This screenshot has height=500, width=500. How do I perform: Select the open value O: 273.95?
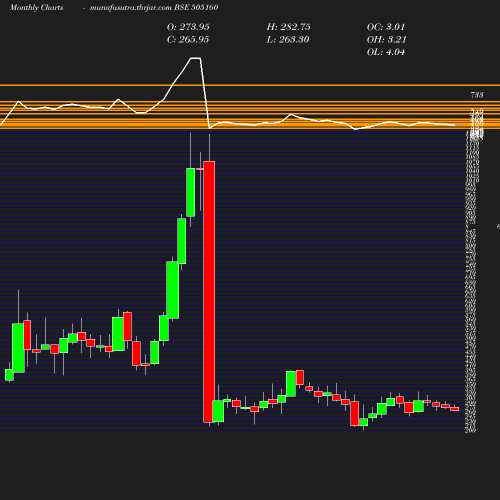point(188,27)
